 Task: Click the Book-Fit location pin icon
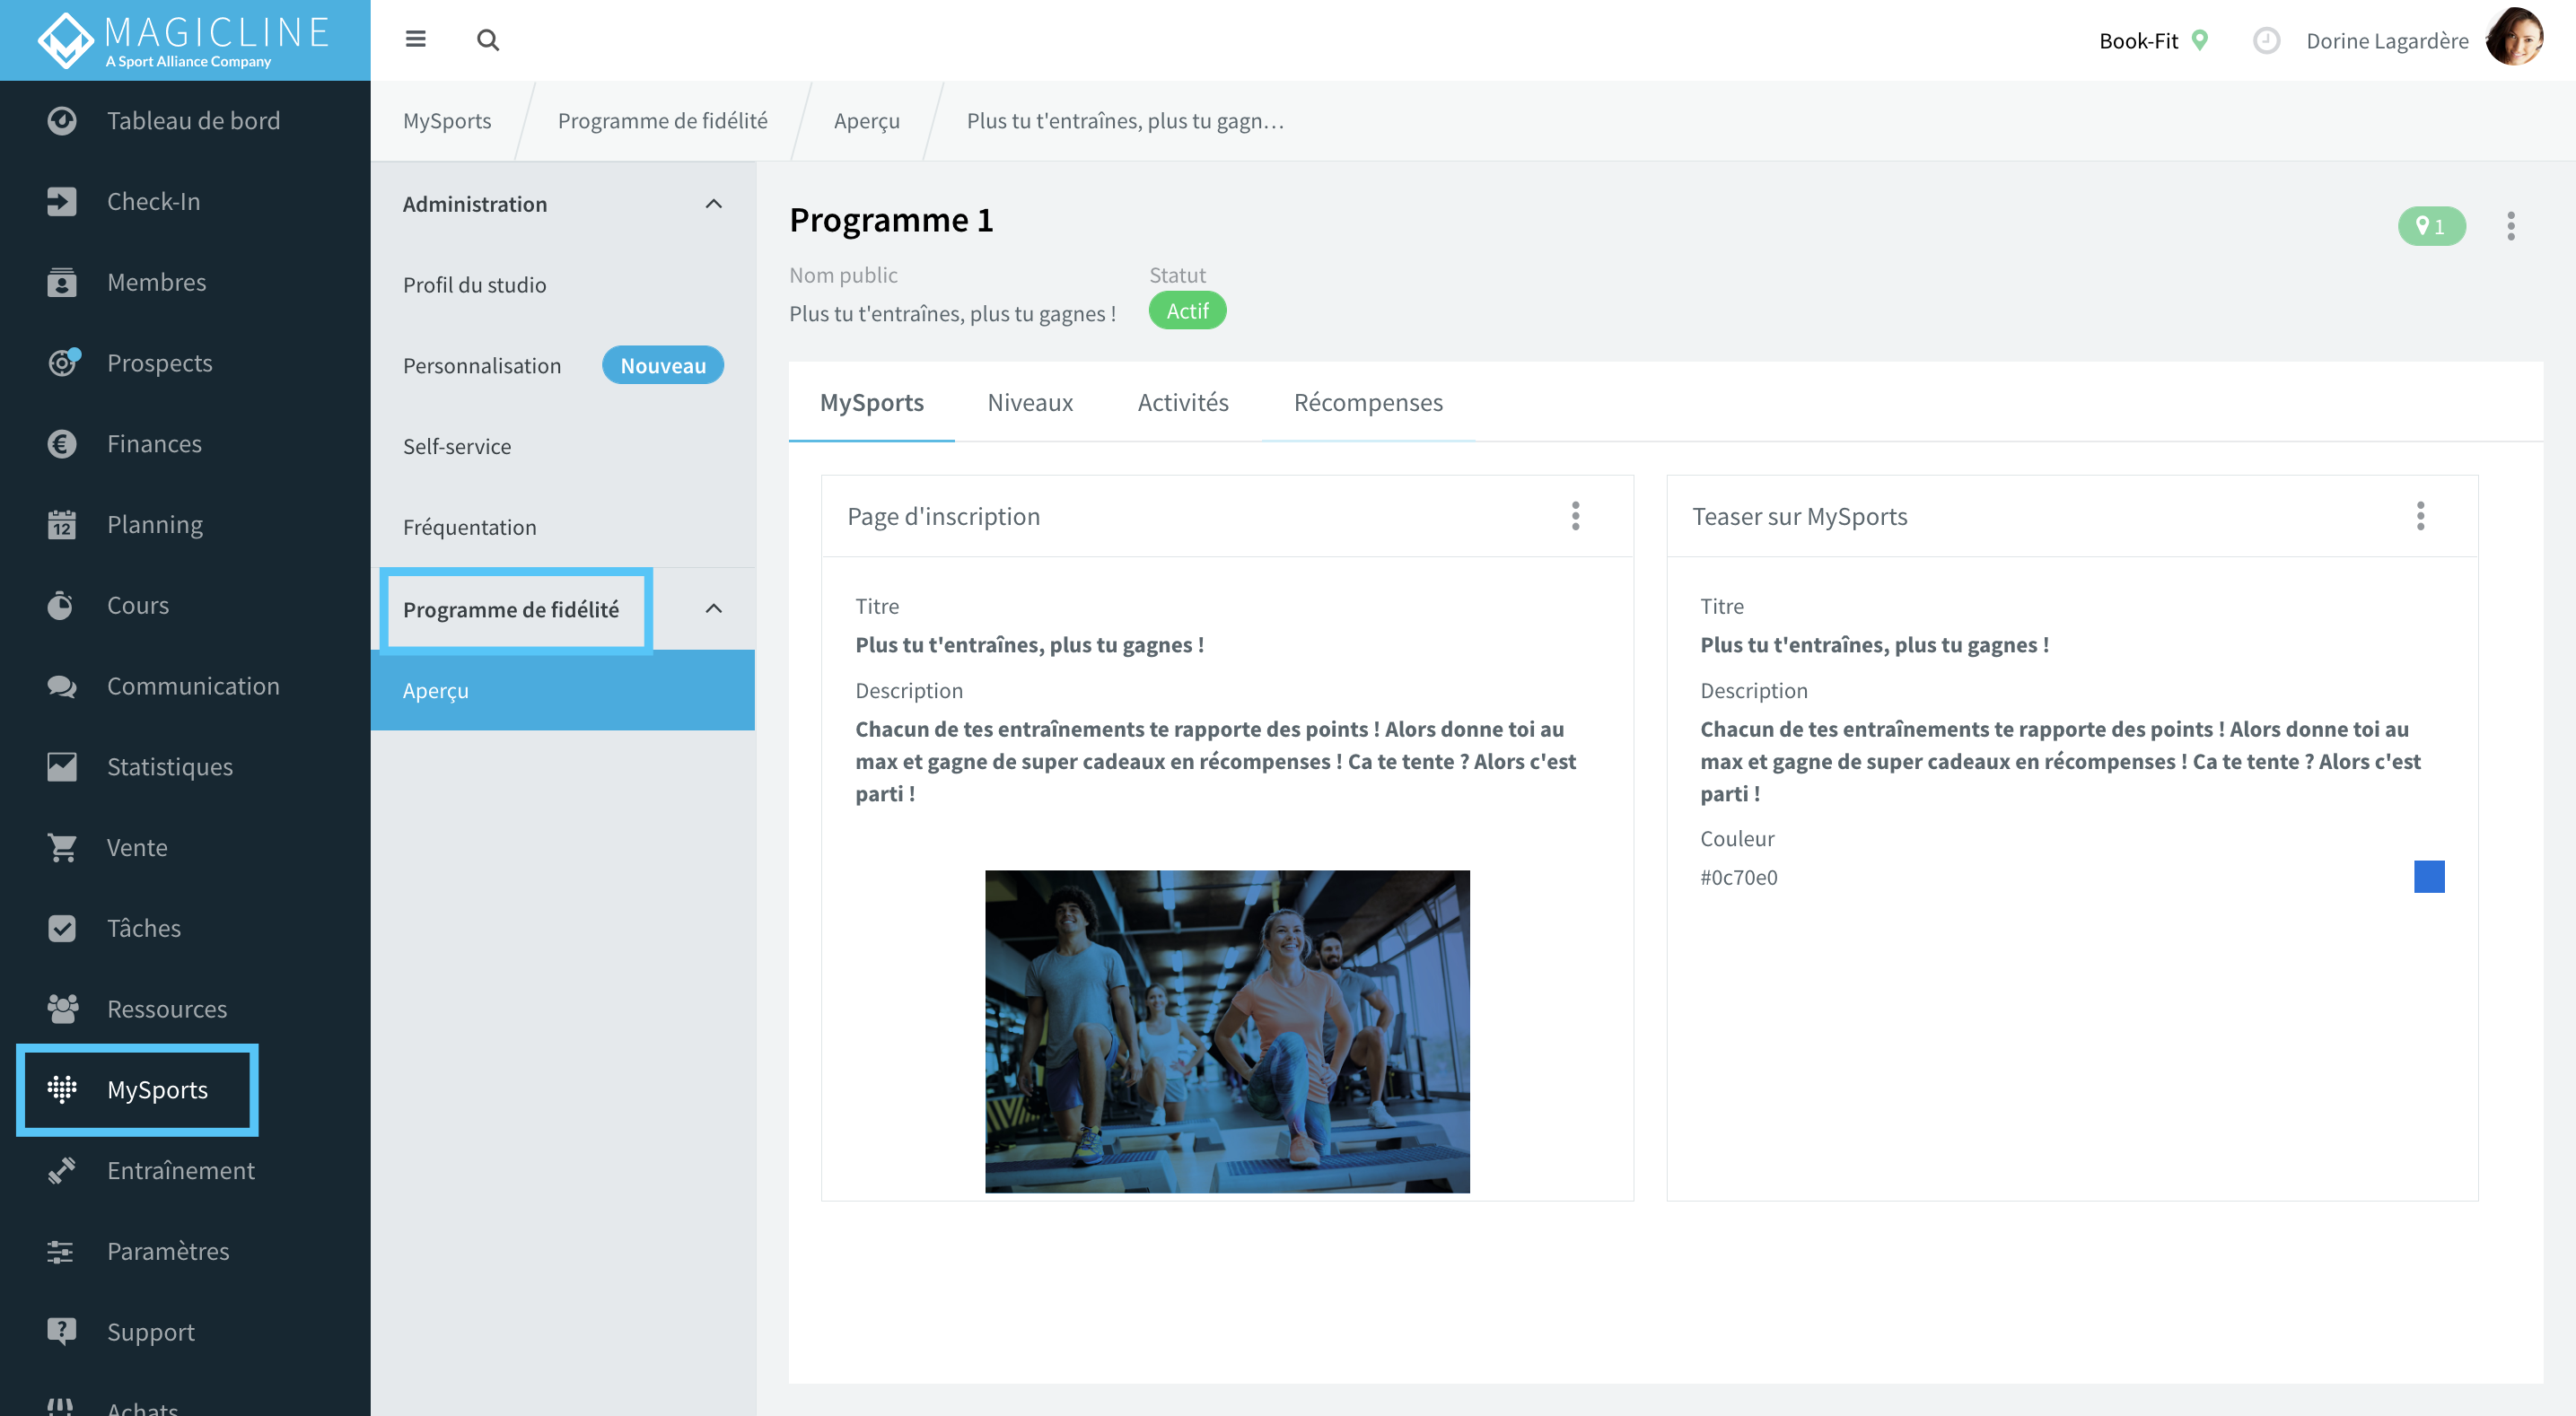click(x=2199, y=40)
